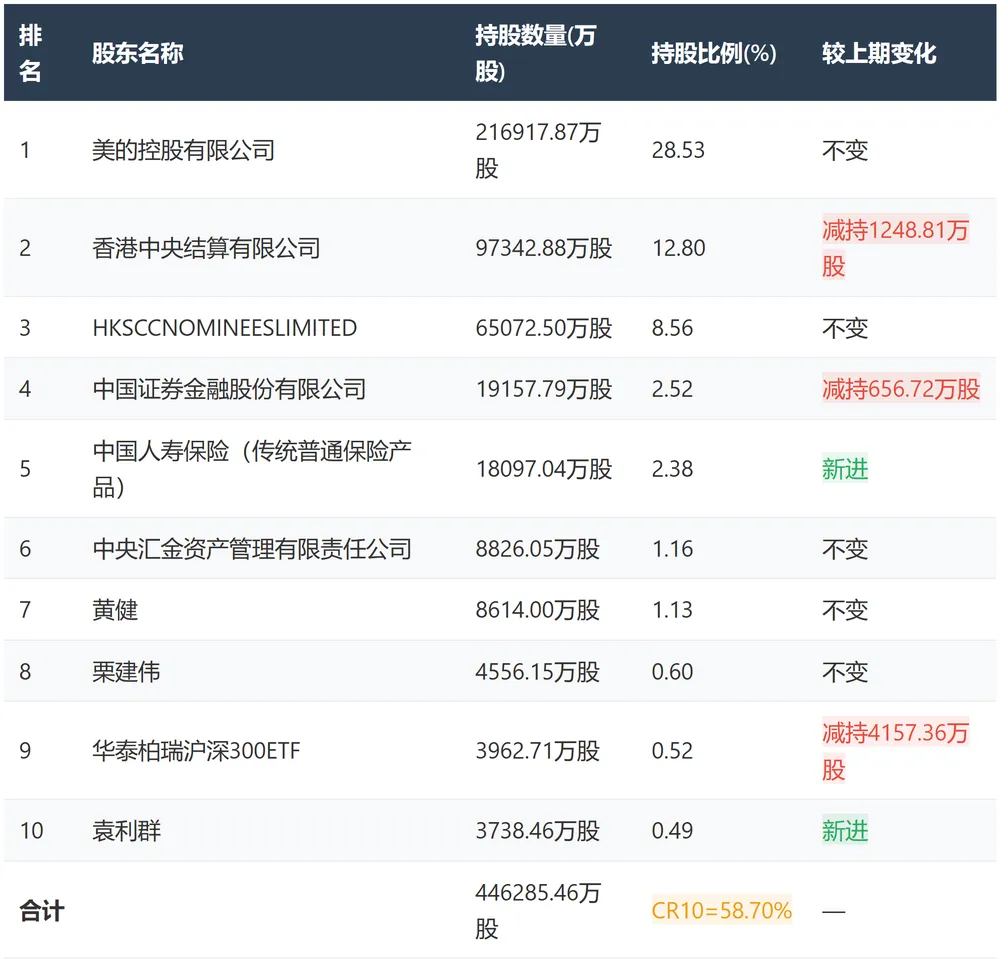The height and width of the screenshot is (962, 1000).
Task: Select shareholder 中国证券金融股份有限公司
Action: pos(229,389)
